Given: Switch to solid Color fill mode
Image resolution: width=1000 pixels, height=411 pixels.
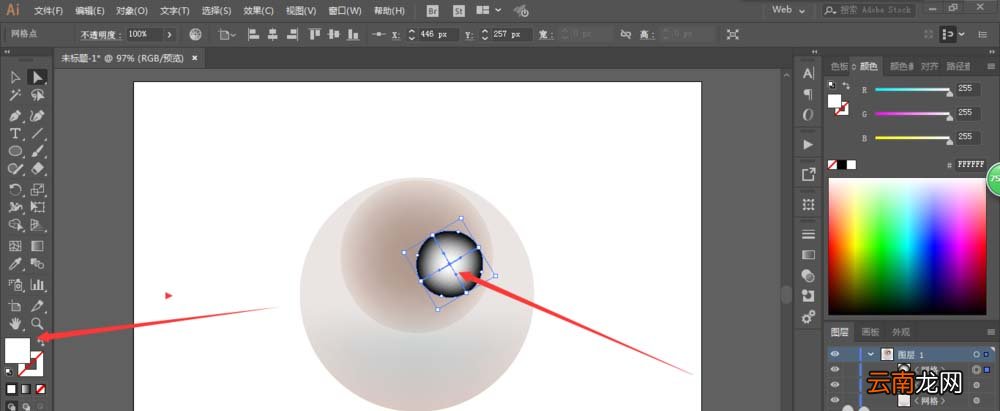Looking at the screenshot, I should click(11, 389).
